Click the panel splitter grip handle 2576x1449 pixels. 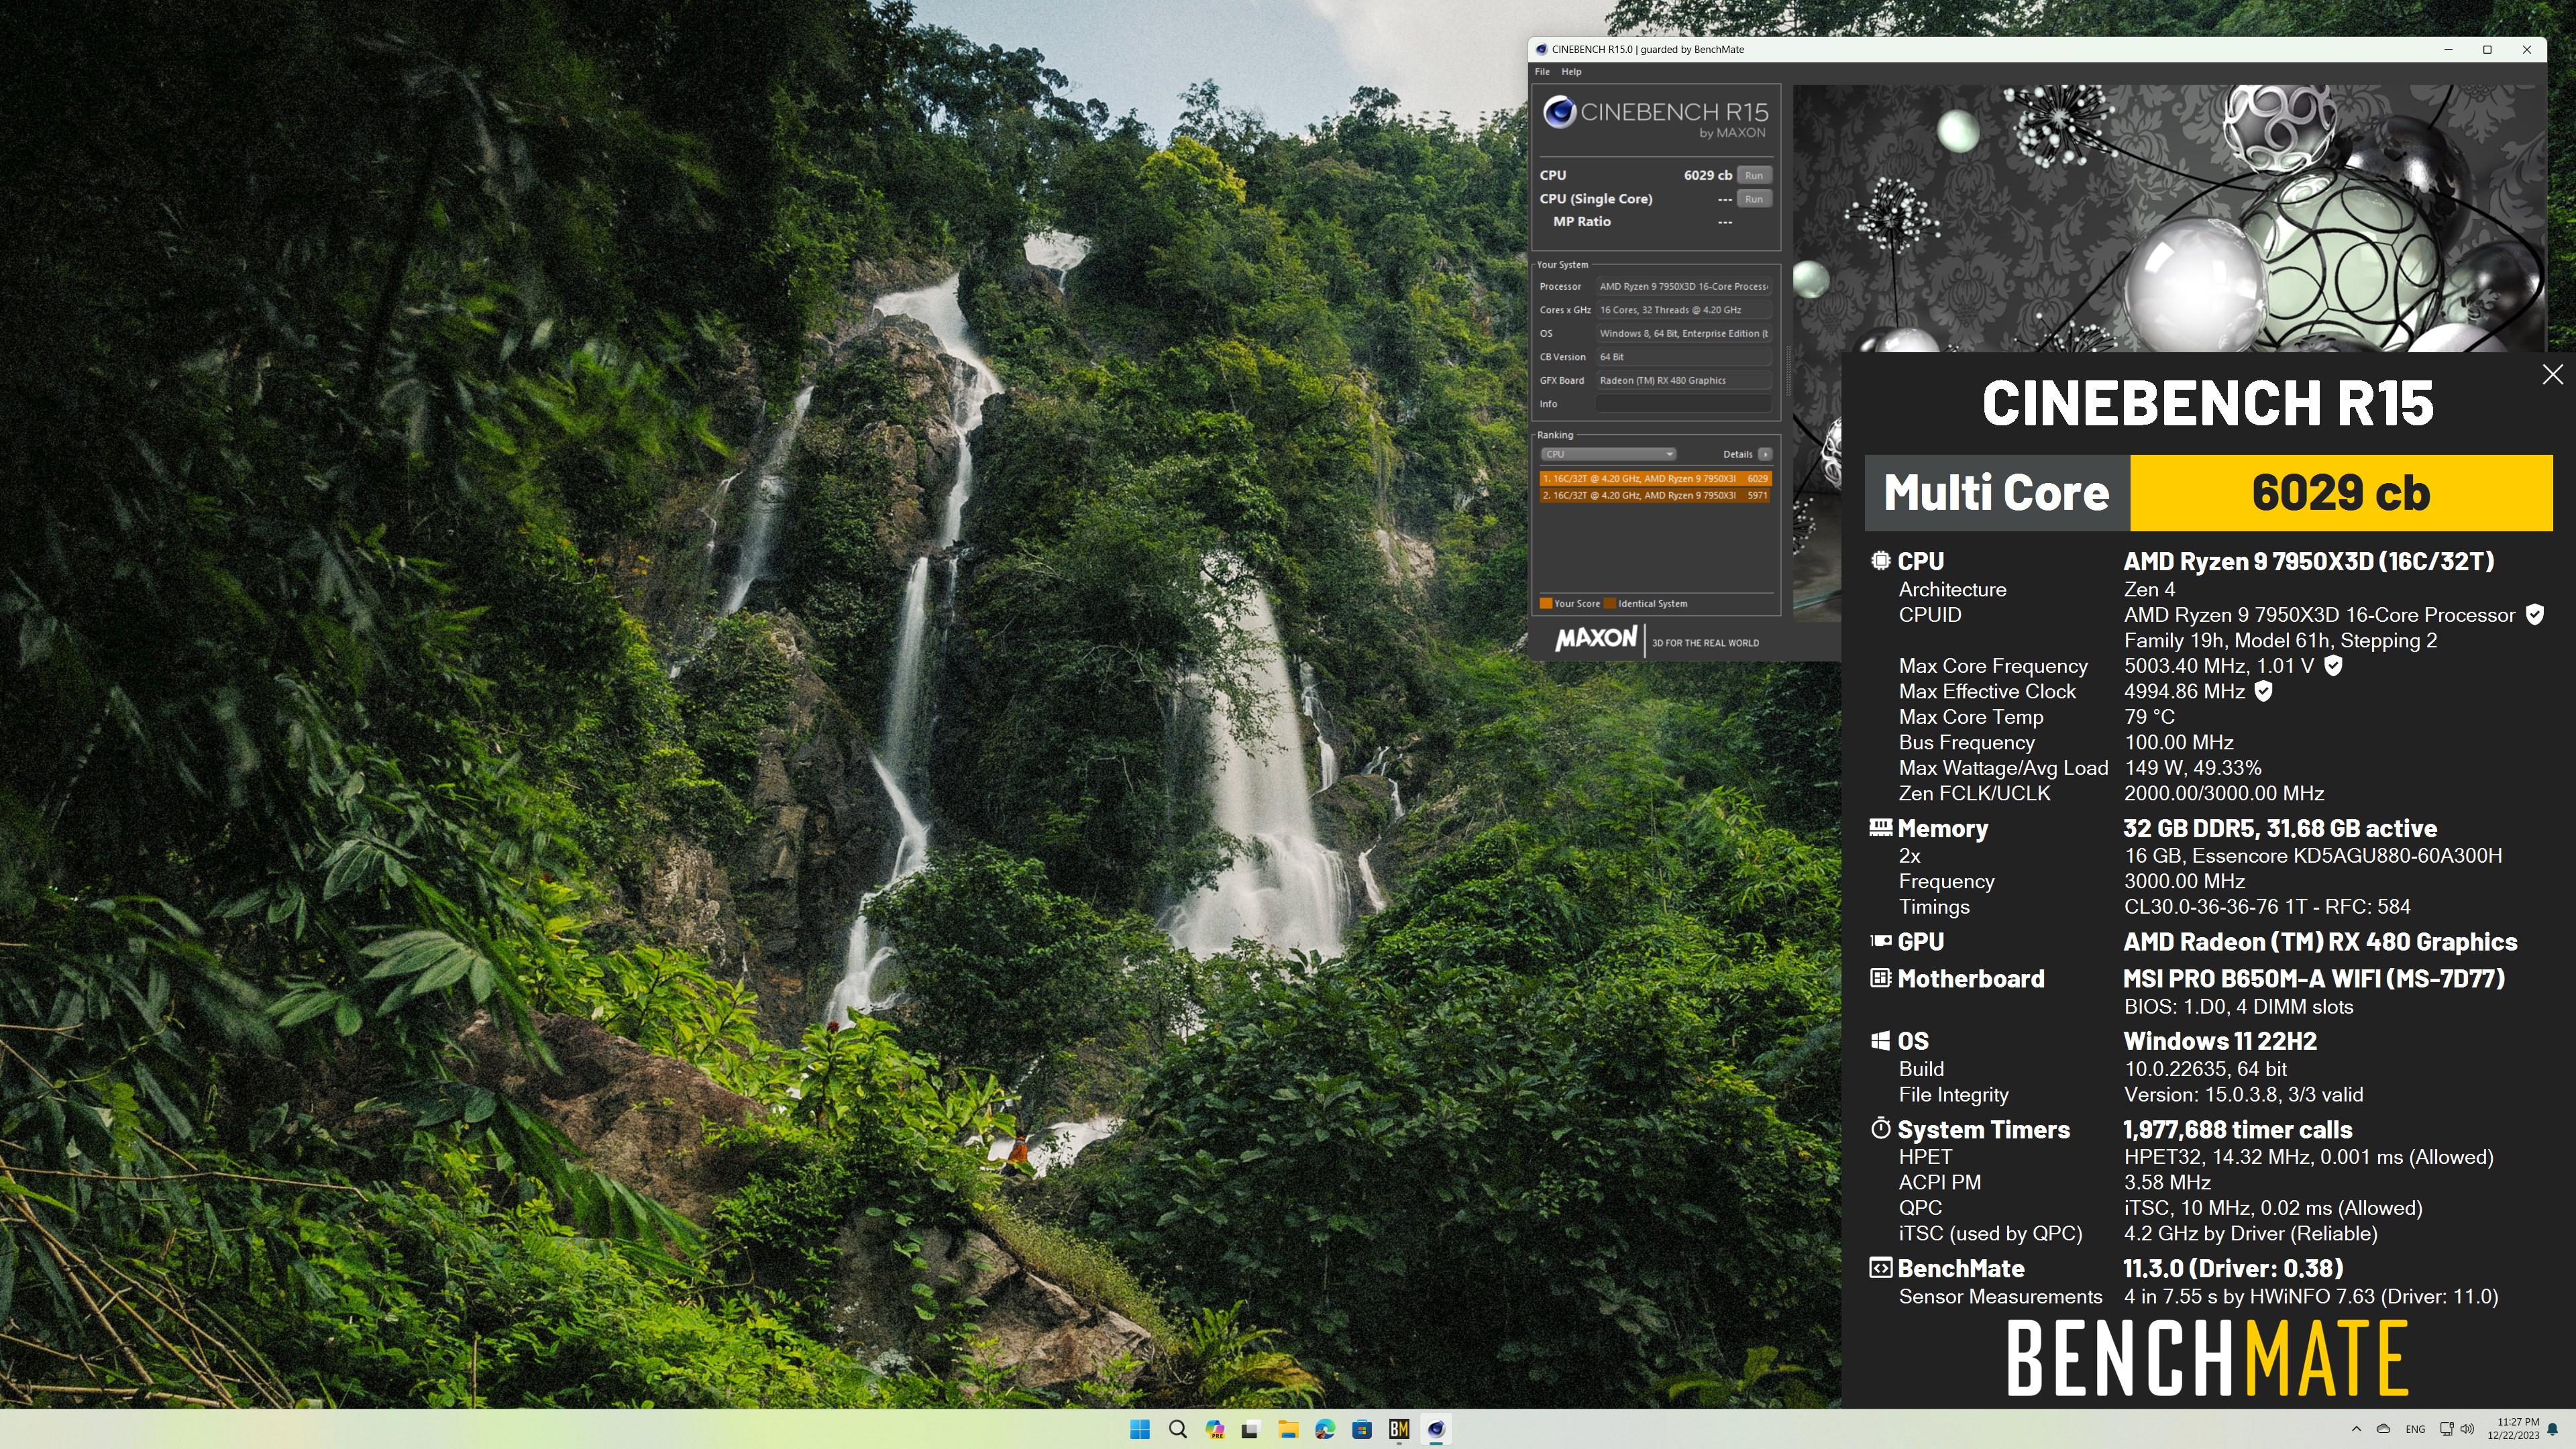(x=1788, y=371)
